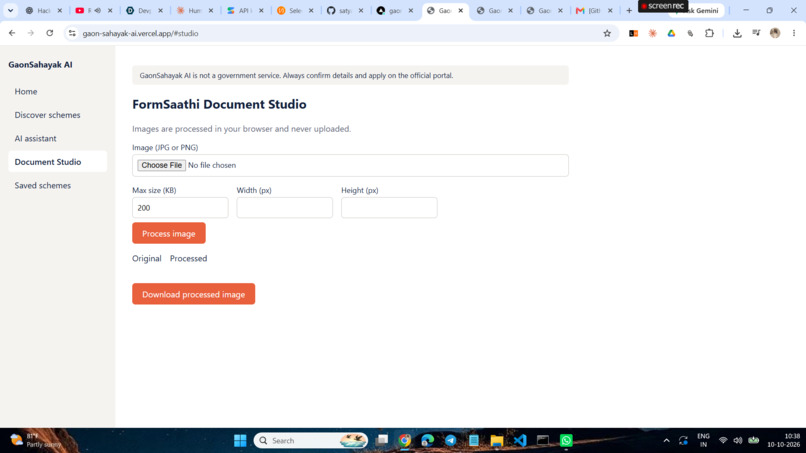Image resolution: width=806 pixels, height=453 pixels.
Task: Open the taskbar clock and date
Action: [784, 440]
